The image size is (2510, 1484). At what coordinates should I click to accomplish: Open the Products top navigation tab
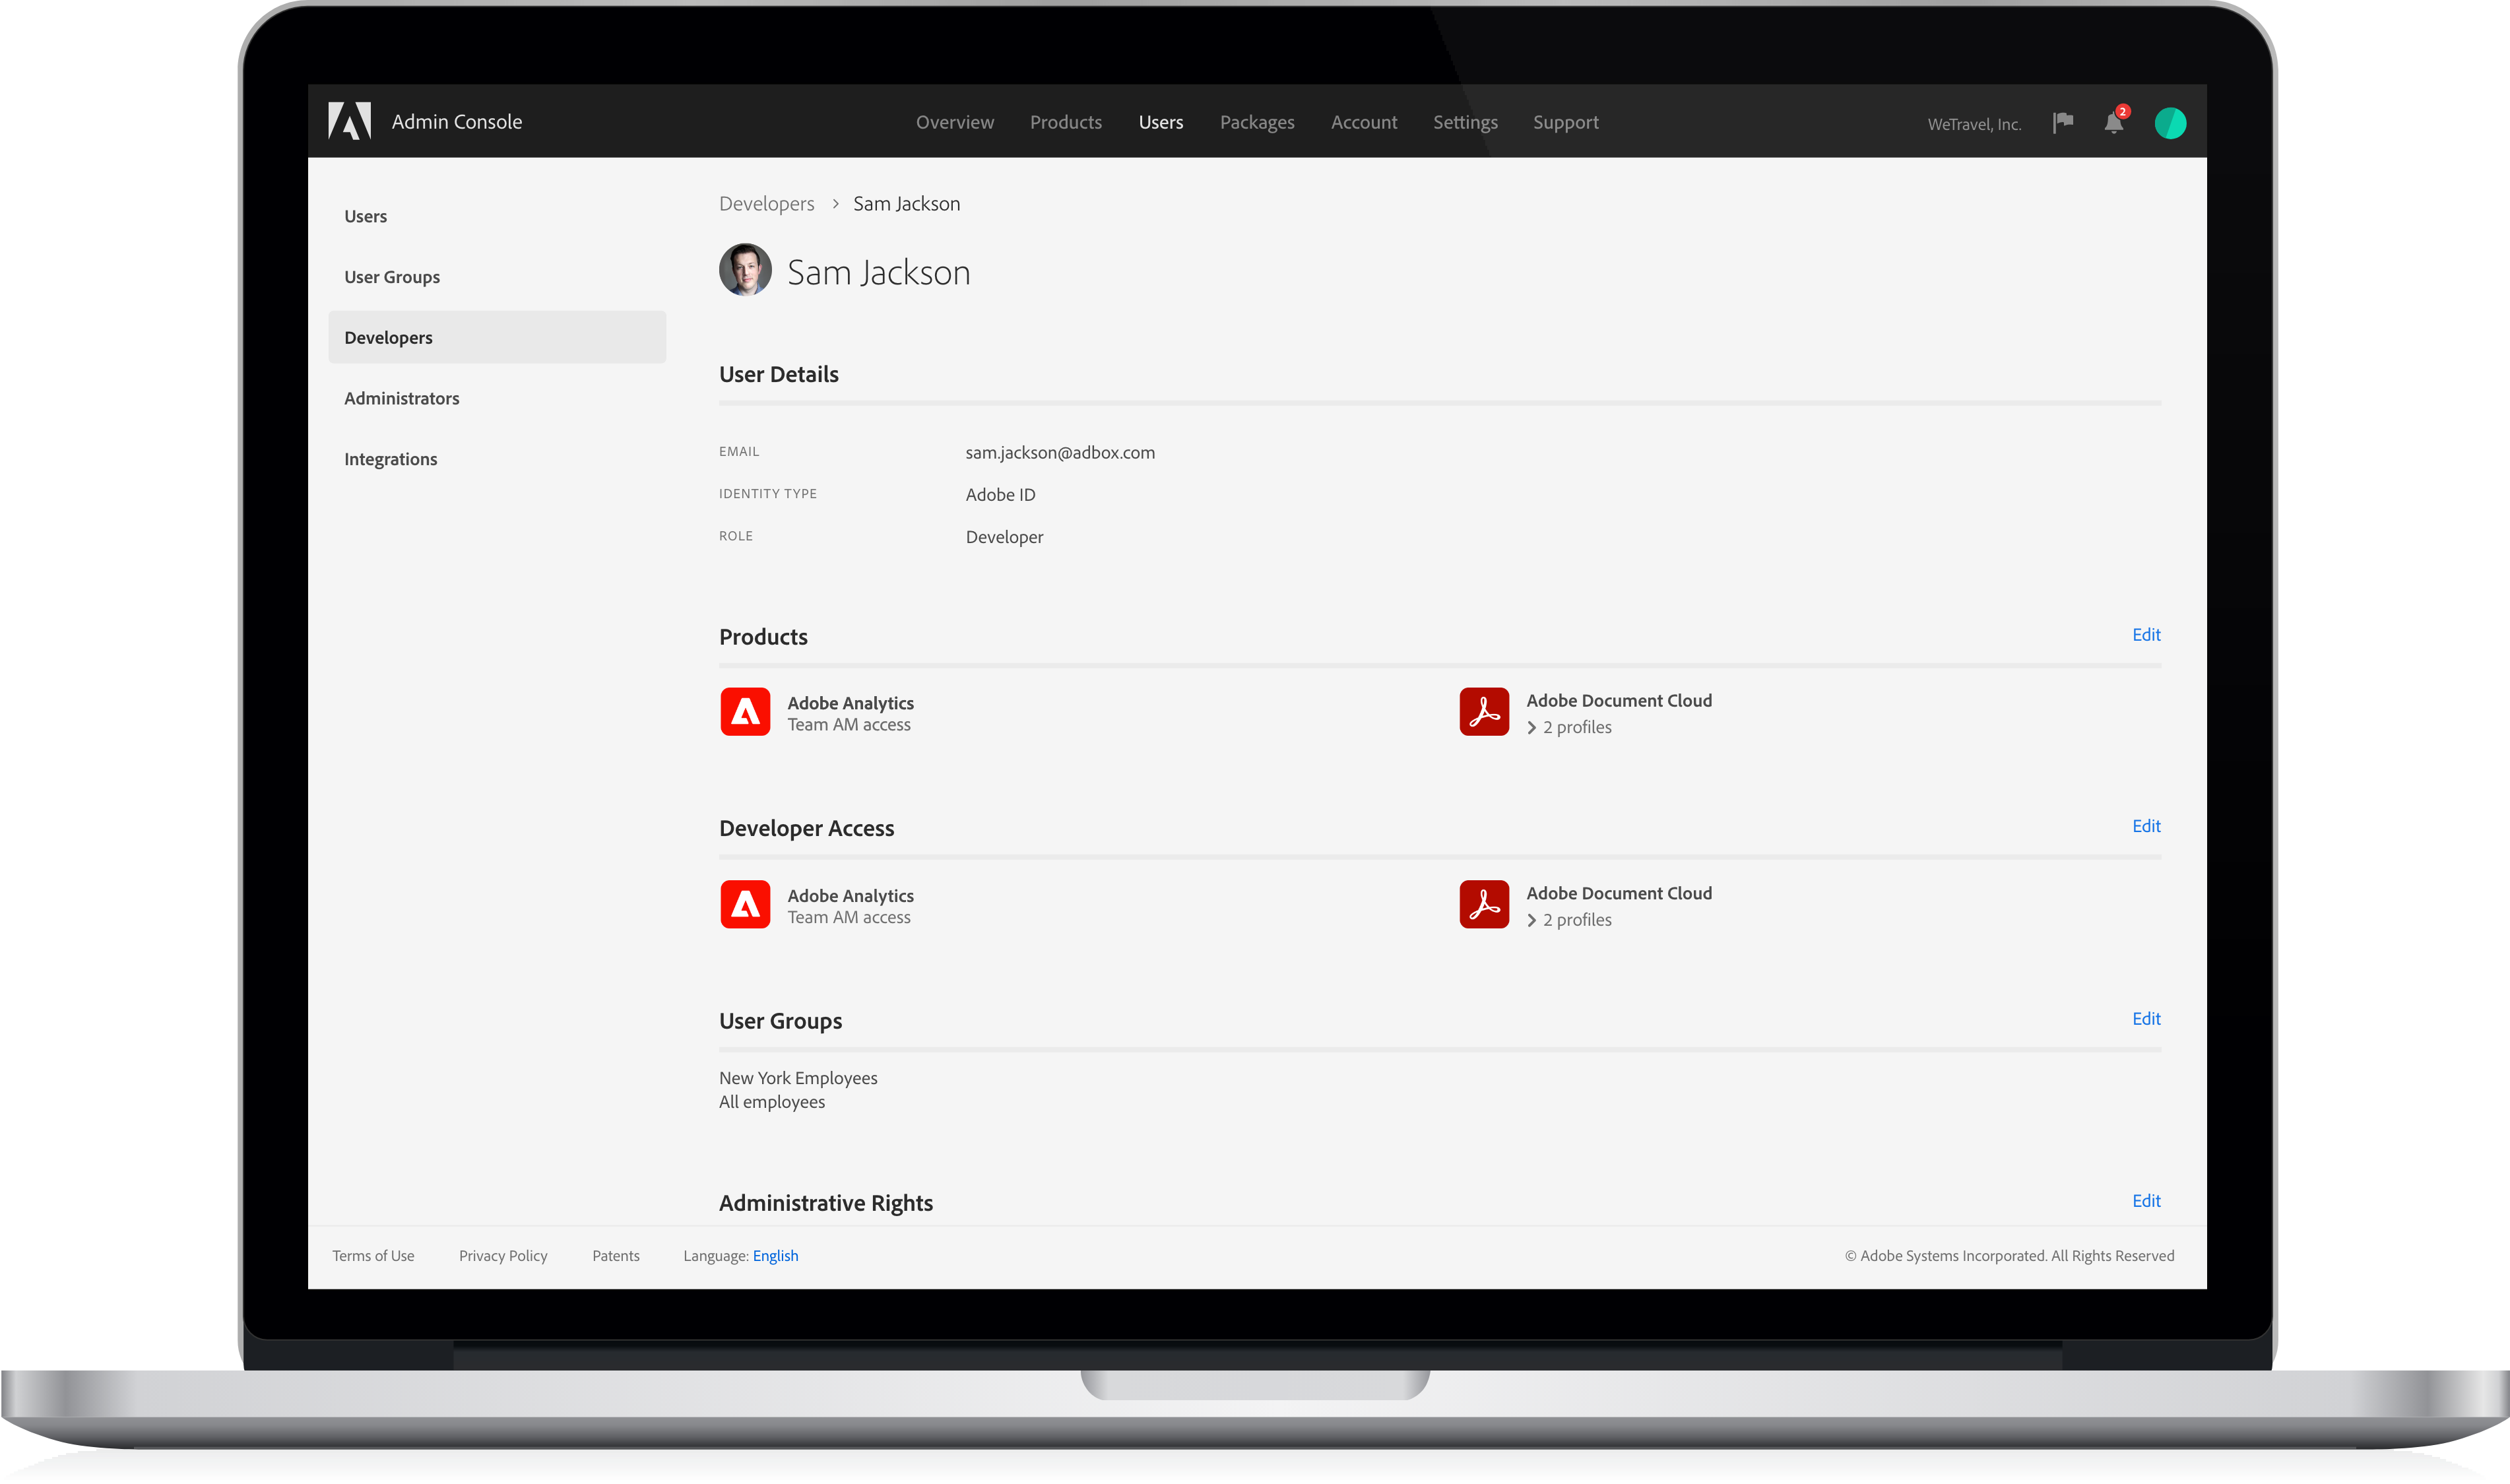pyautogui.click(x=1066, y=122)
